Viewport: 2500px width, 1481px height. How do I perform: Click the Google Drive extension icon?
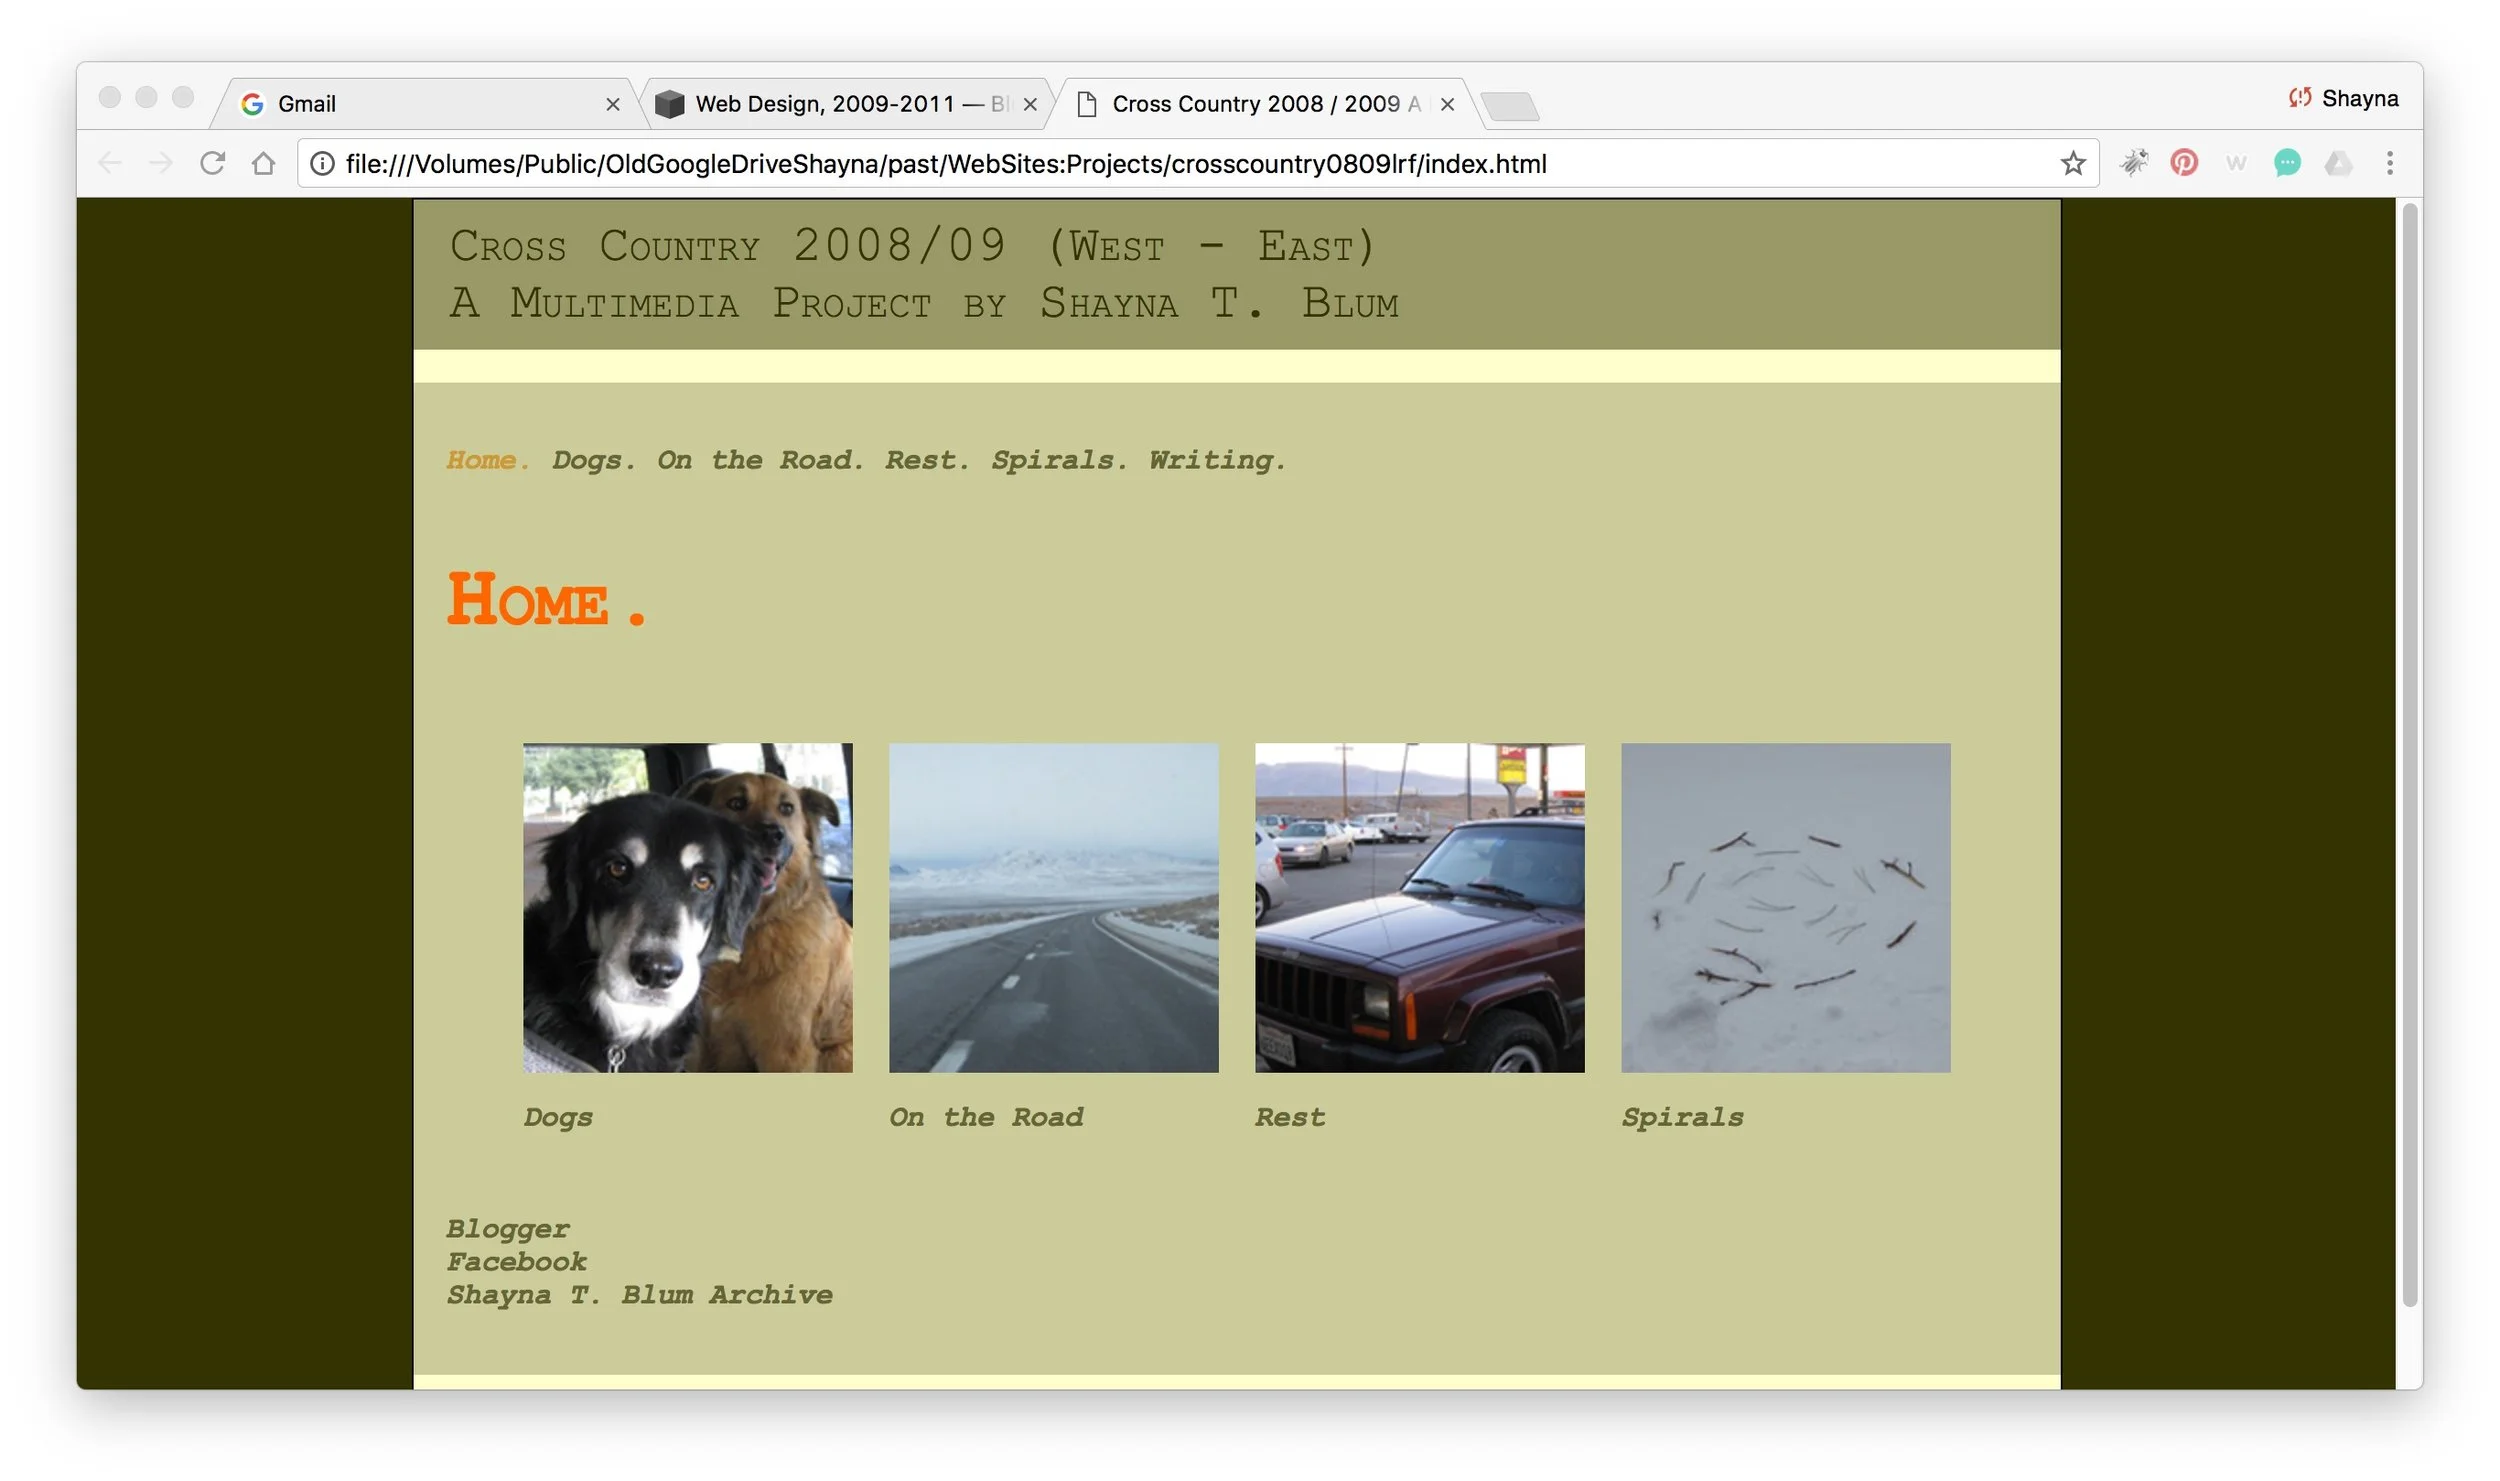[x=2337, y=163]
